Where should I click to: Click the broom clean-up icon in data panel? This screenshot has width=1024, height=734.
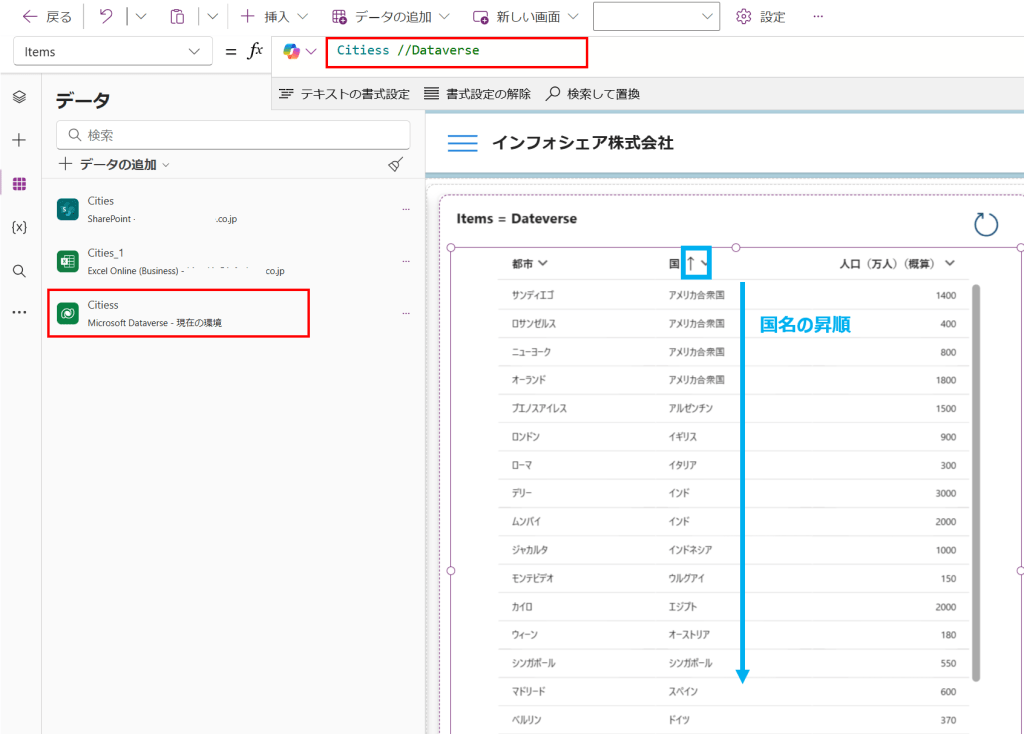[x=396, y=165]
